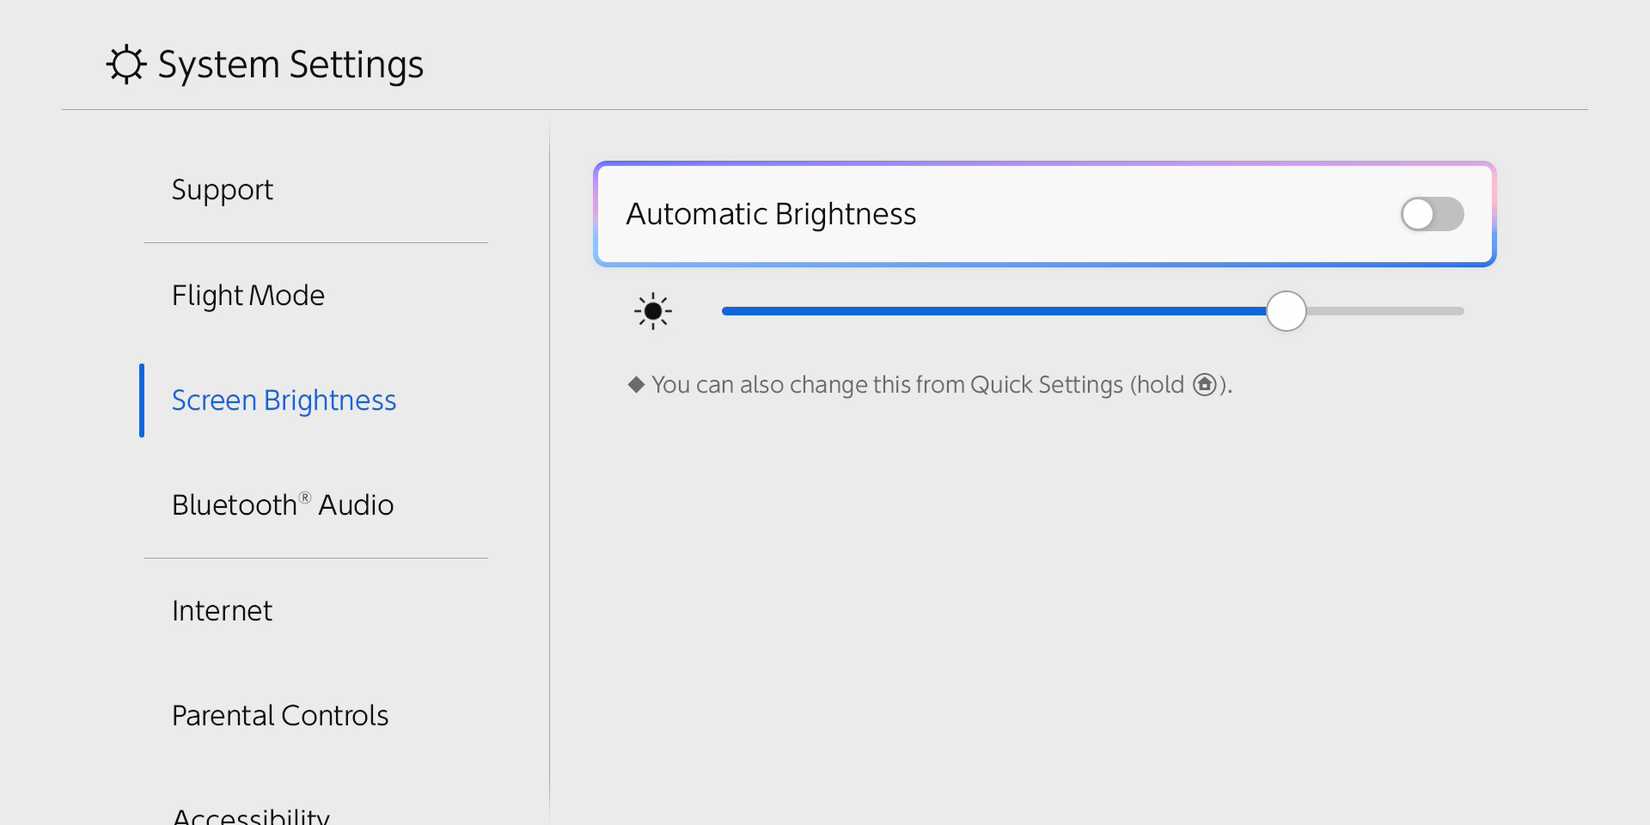Enable Automatic Brightness
This screenshot has height=825, width=1650.
point(1432,214)
